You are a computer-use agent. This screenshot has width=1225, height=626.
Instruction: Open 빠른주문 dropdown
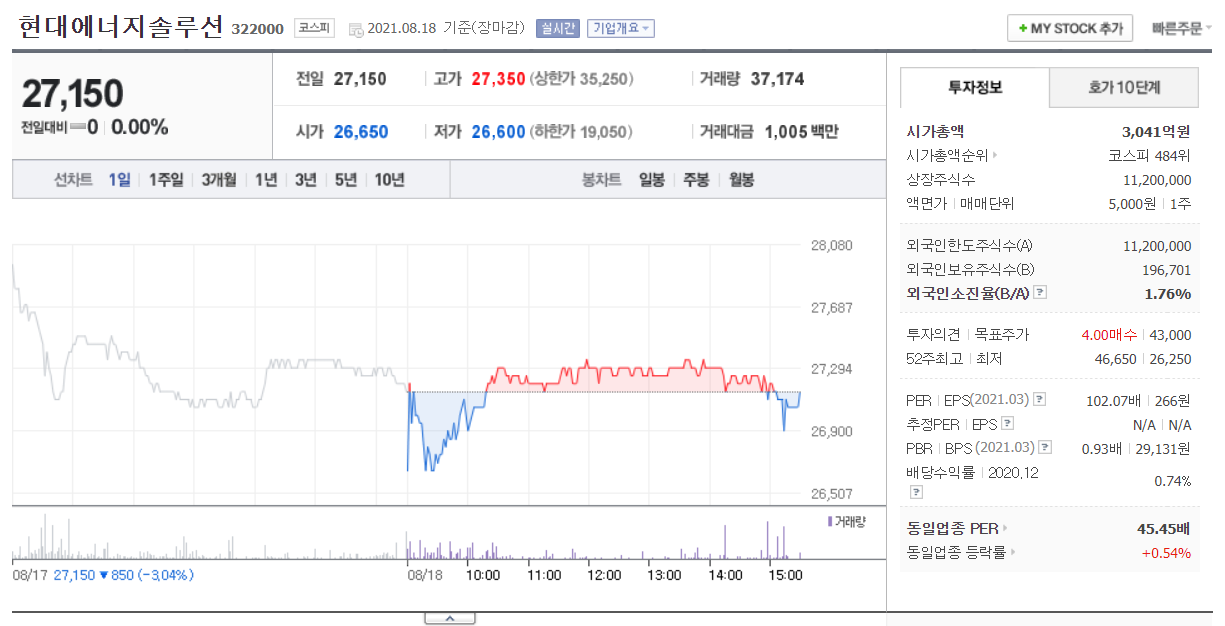pos(1181,28)
